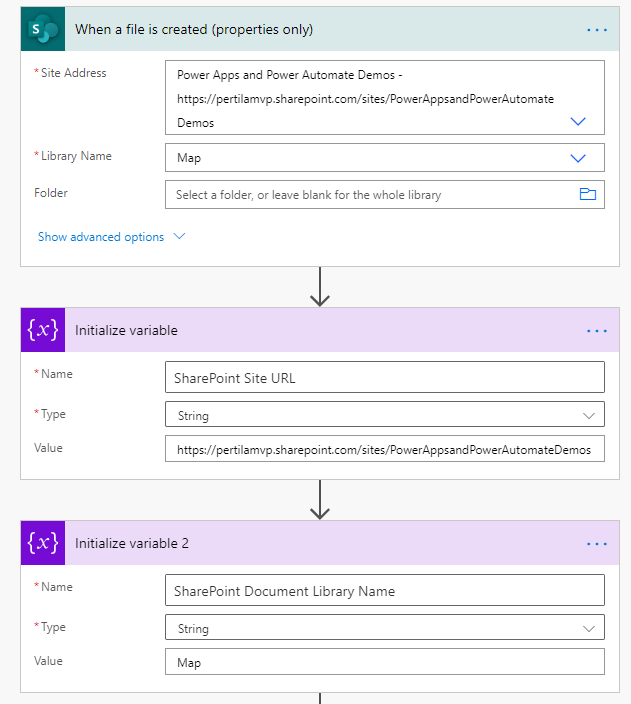The height and width of the screenshot is (704, 631).
Task: Click the Initialize variable 2 icon
Action: tap(43, 543)
